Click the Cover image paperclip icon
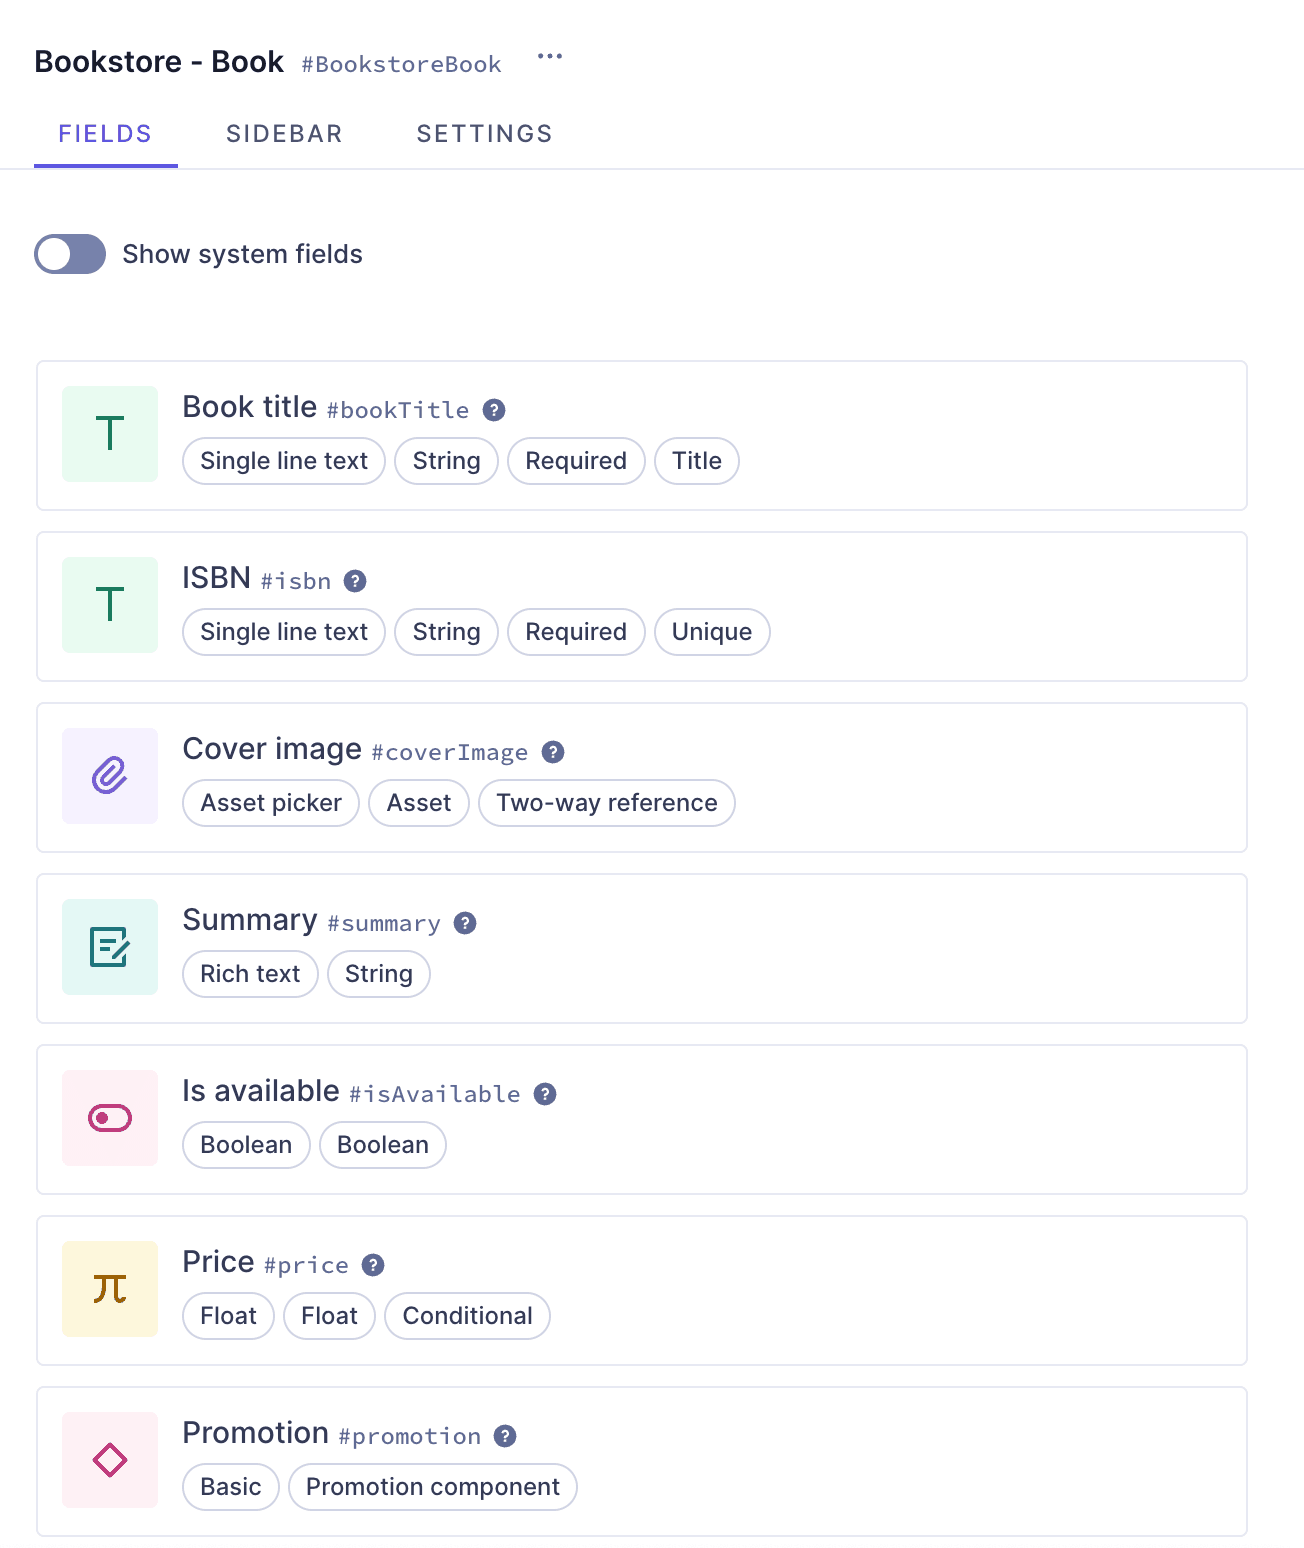Image resolution: width=1304 pixels, height=1548 pixels. (x=110, y=776)
